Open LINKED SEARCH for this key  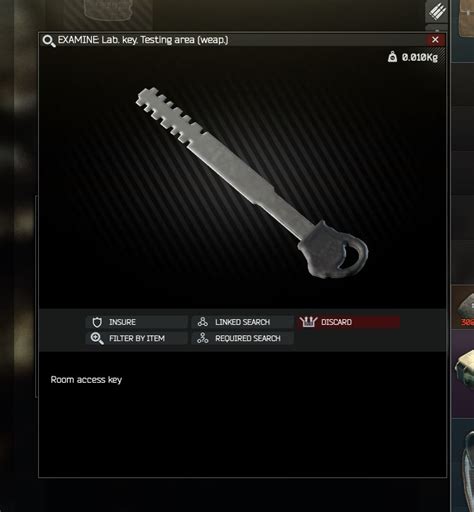242,322
